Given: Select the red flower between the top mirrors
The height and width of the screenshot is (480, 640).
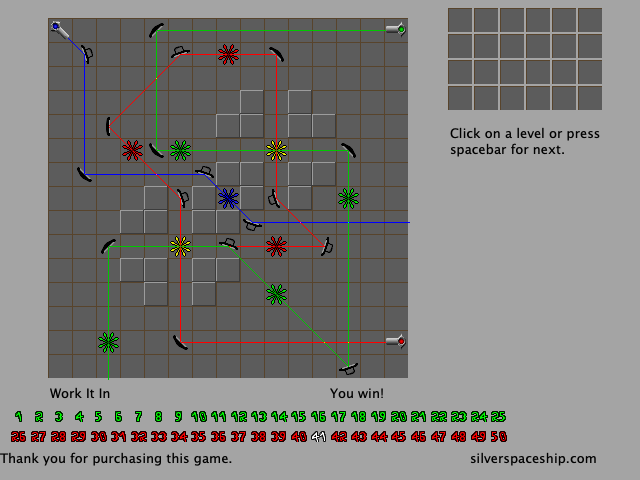Looking at the screenshot, I should click(x=228, y=54).
